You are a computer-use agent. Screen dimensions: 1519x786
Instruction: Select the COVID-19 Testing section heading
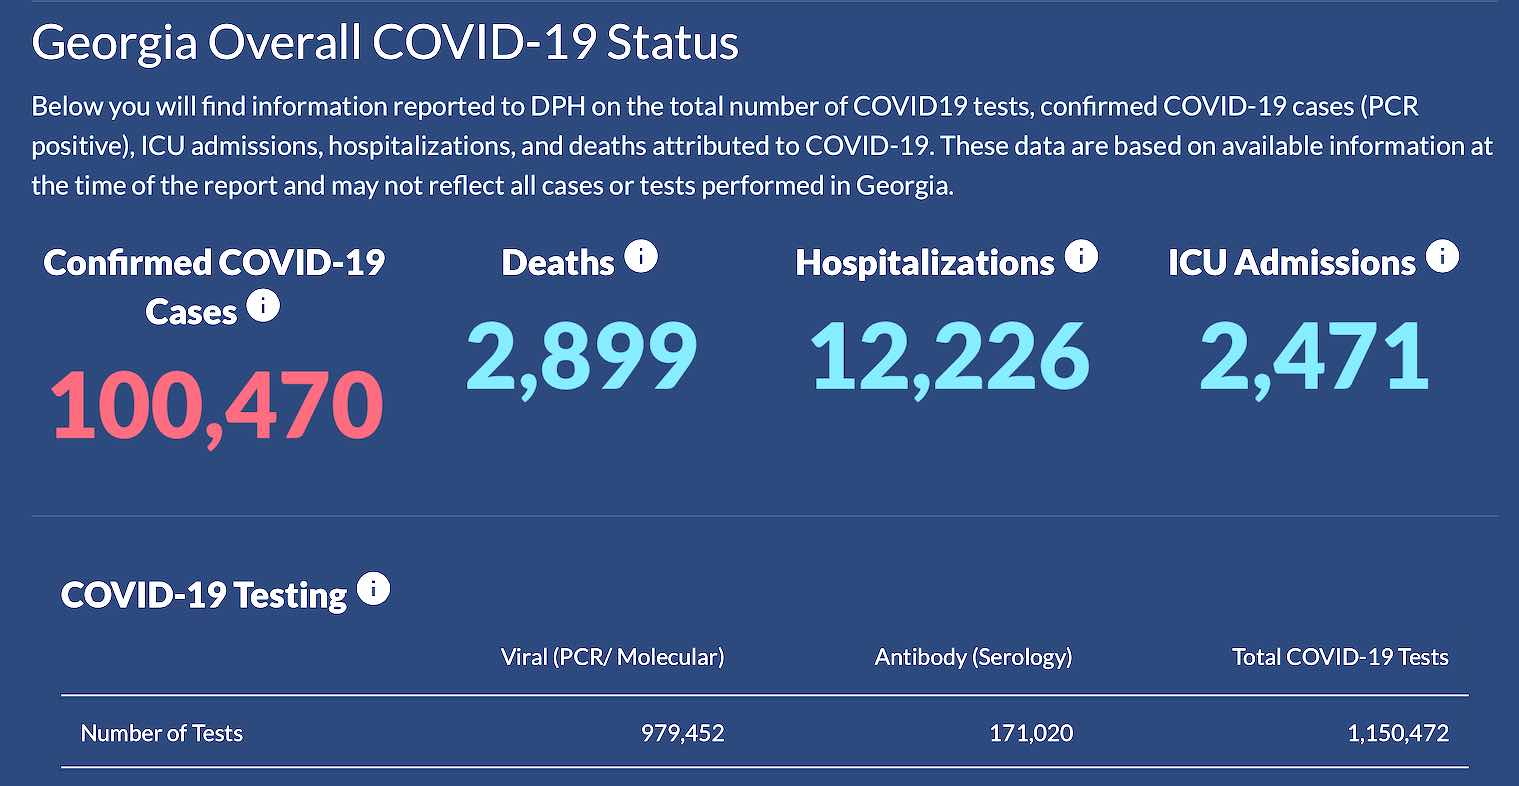(x=200, y=593)
